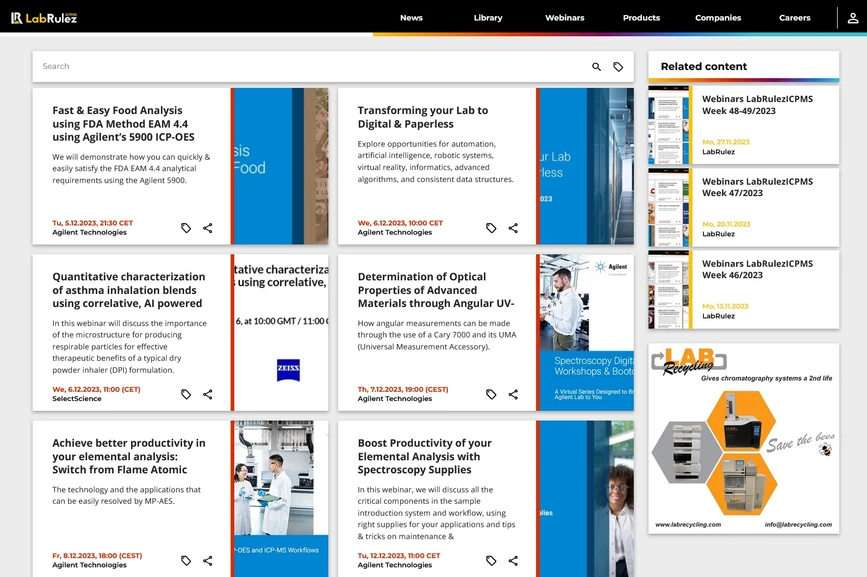The width and height of the screenshot is (867, 577).
Task: Click the Spectroscopy Digital Workshops image
Action: (x=587, y=333)
